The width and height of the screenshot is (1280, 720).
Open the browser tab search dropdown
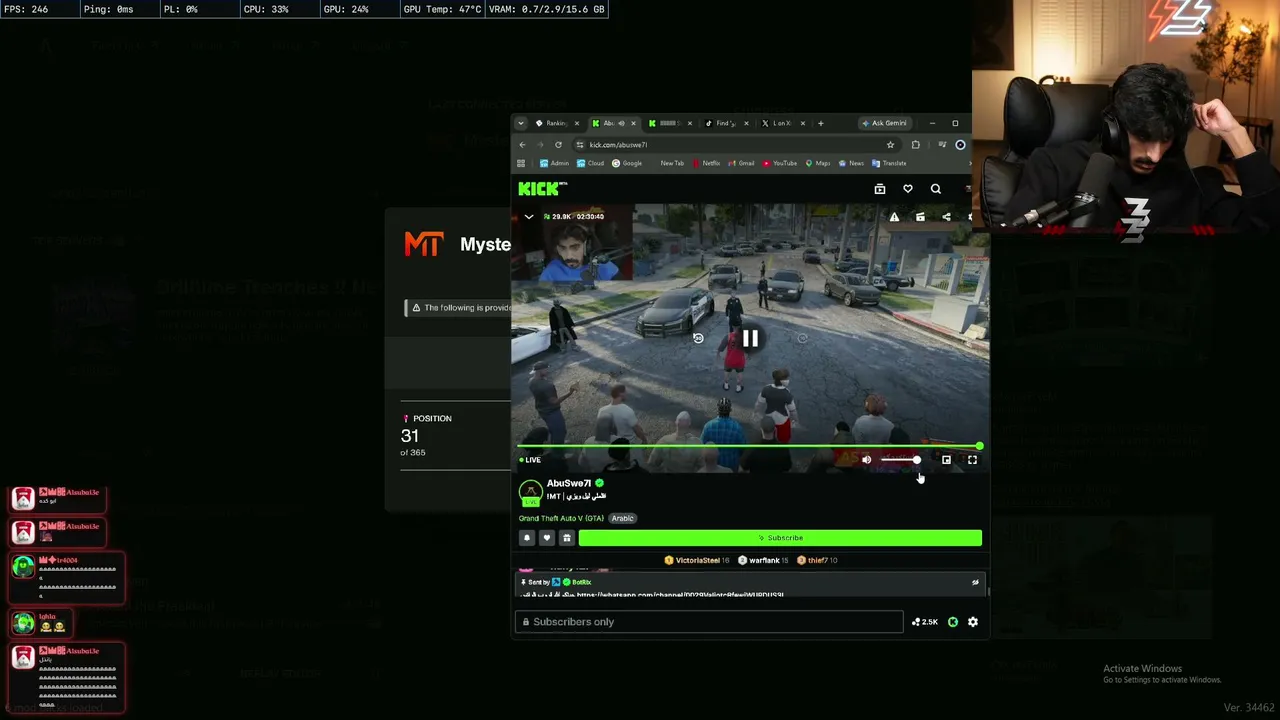pos(520,124)
